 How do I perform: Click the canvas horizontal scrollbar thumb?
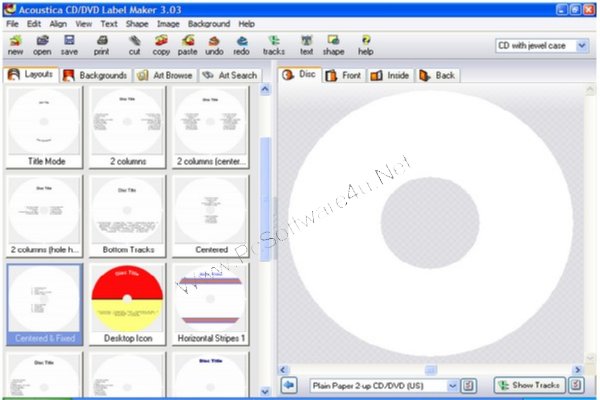coord(431,370)
